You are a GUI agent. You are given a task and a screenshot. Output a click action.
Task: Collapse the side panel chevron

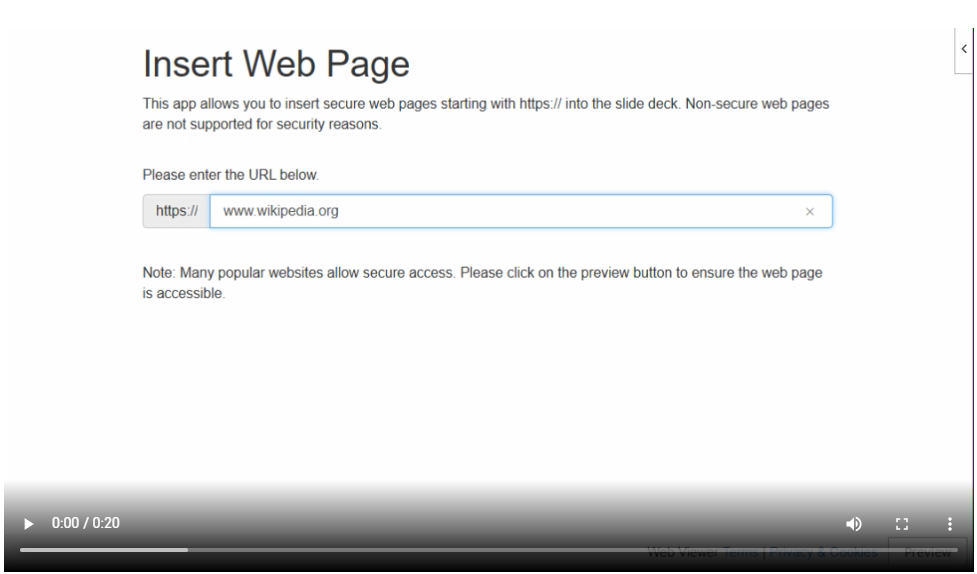click(x=964, y=49)
